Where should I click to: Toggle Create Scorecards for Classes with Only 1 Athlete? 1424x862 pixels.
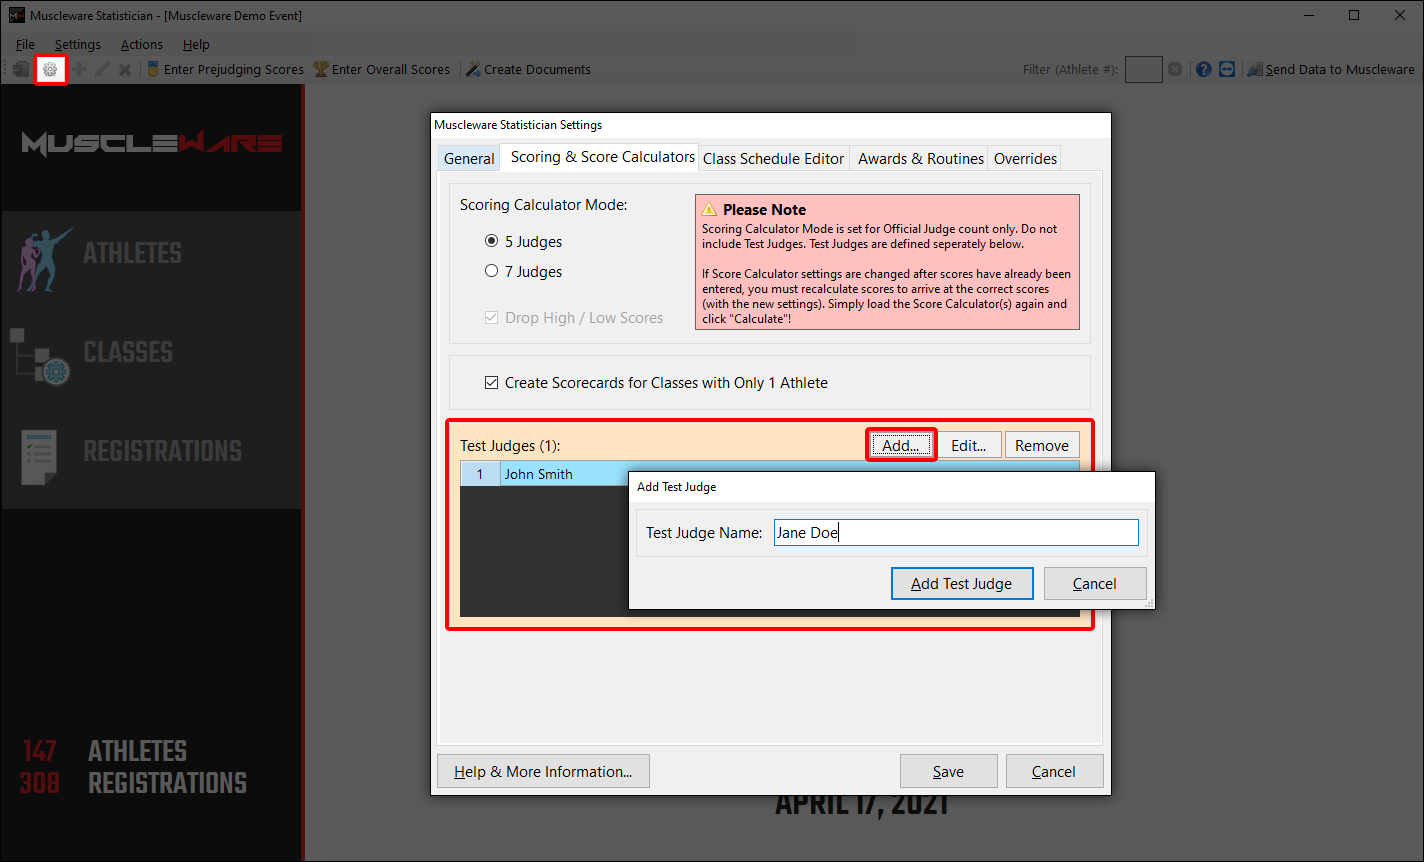pos(491,383)
